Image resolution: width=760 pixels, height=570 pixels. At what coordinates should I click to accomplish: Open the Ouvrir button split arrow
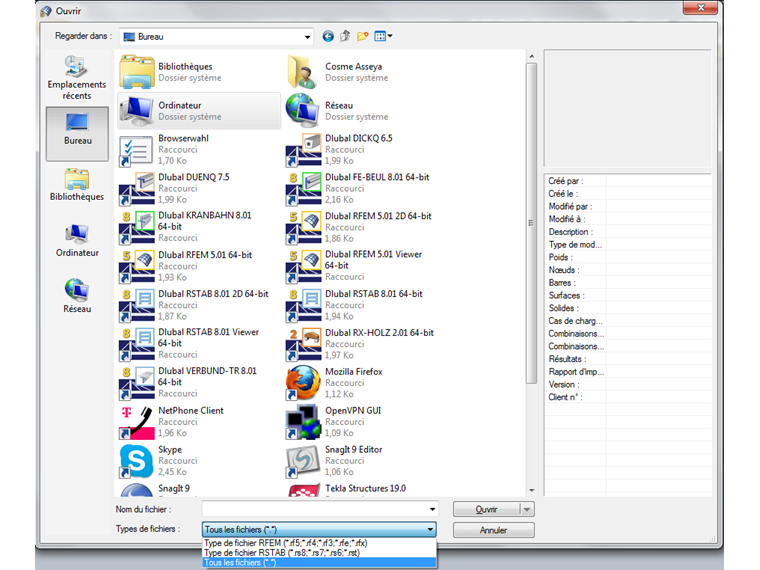point(527,509)
